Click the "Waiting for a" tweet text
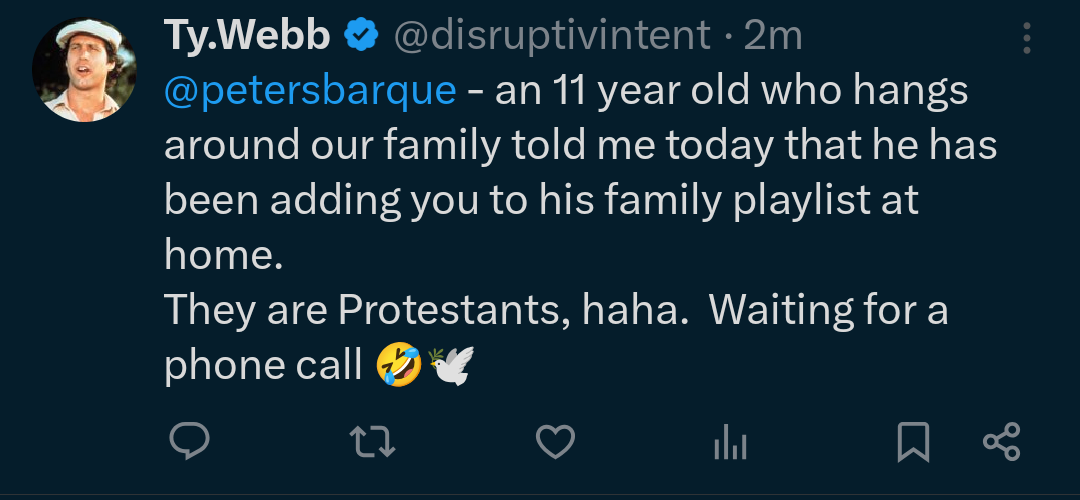This screenshot has height=500, width=1080. pos(829,311)
